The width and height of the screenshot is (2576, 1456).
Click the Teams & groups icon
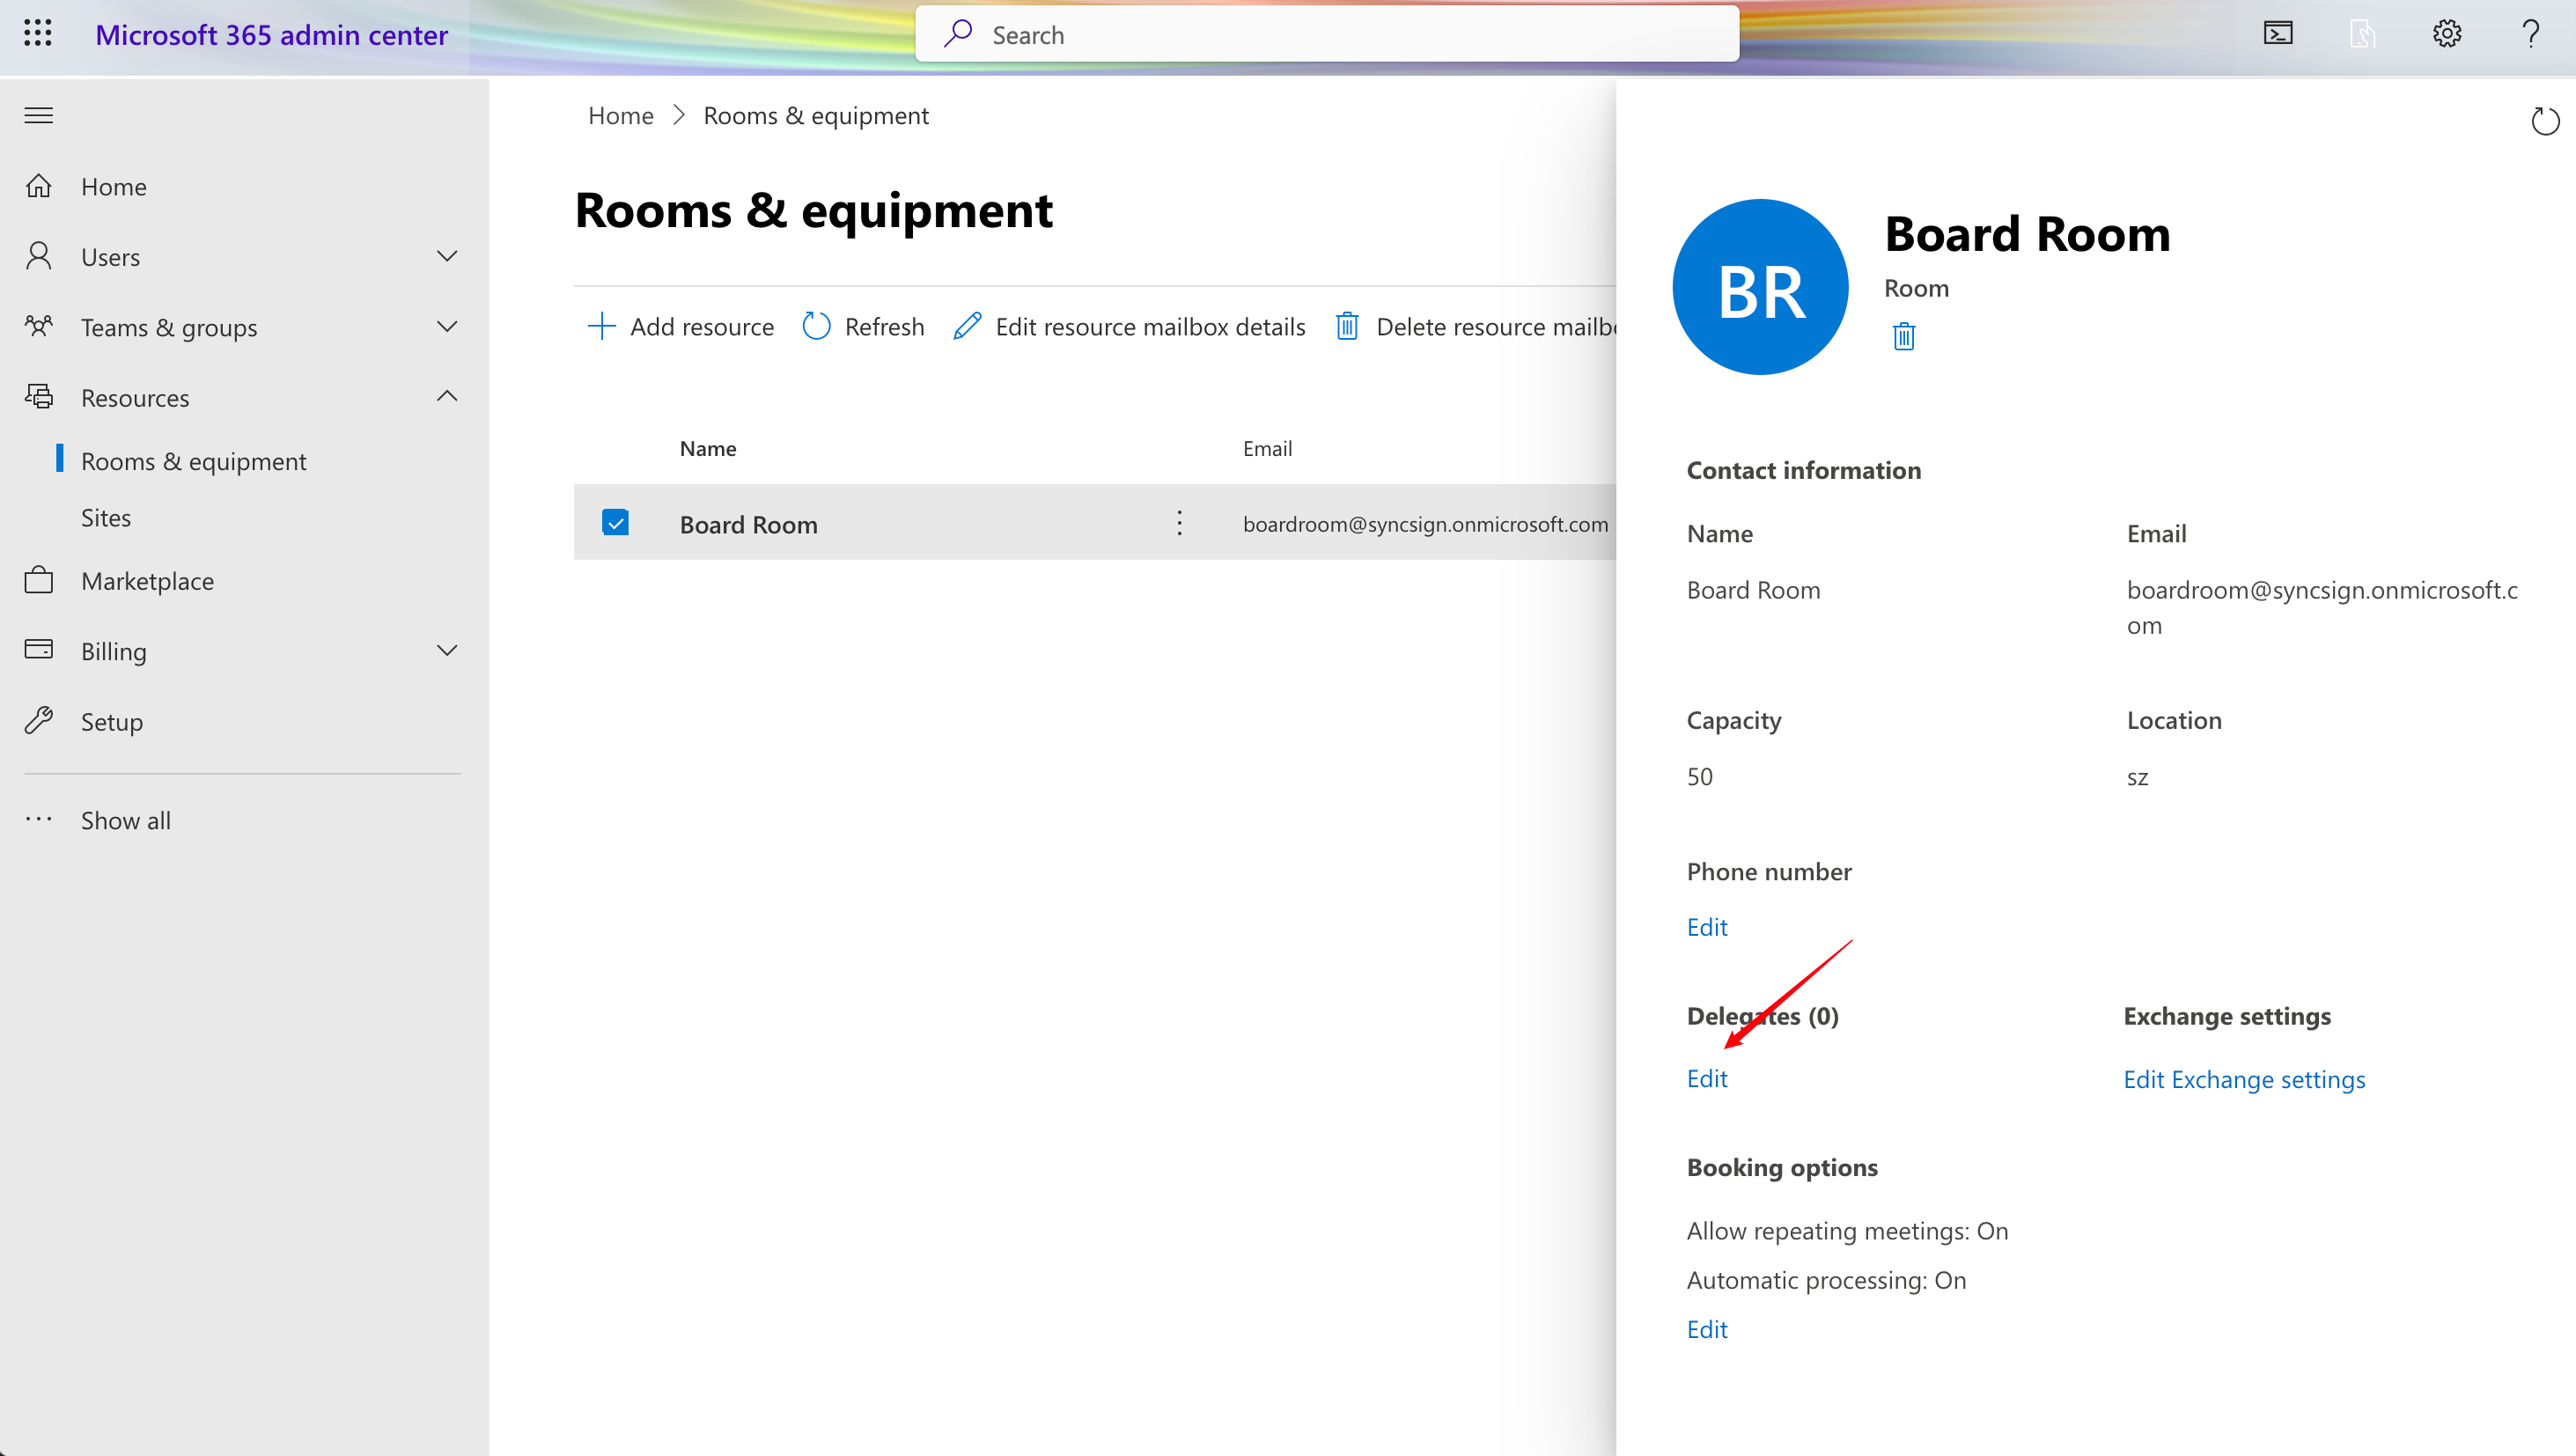point(38,326)
